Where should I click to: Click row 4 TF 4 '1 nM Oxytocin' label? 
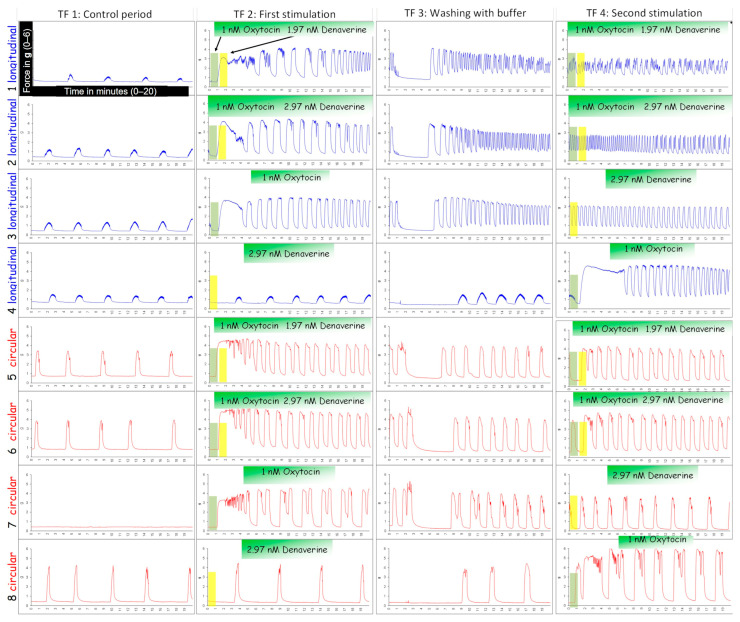(x=653, y=249)
